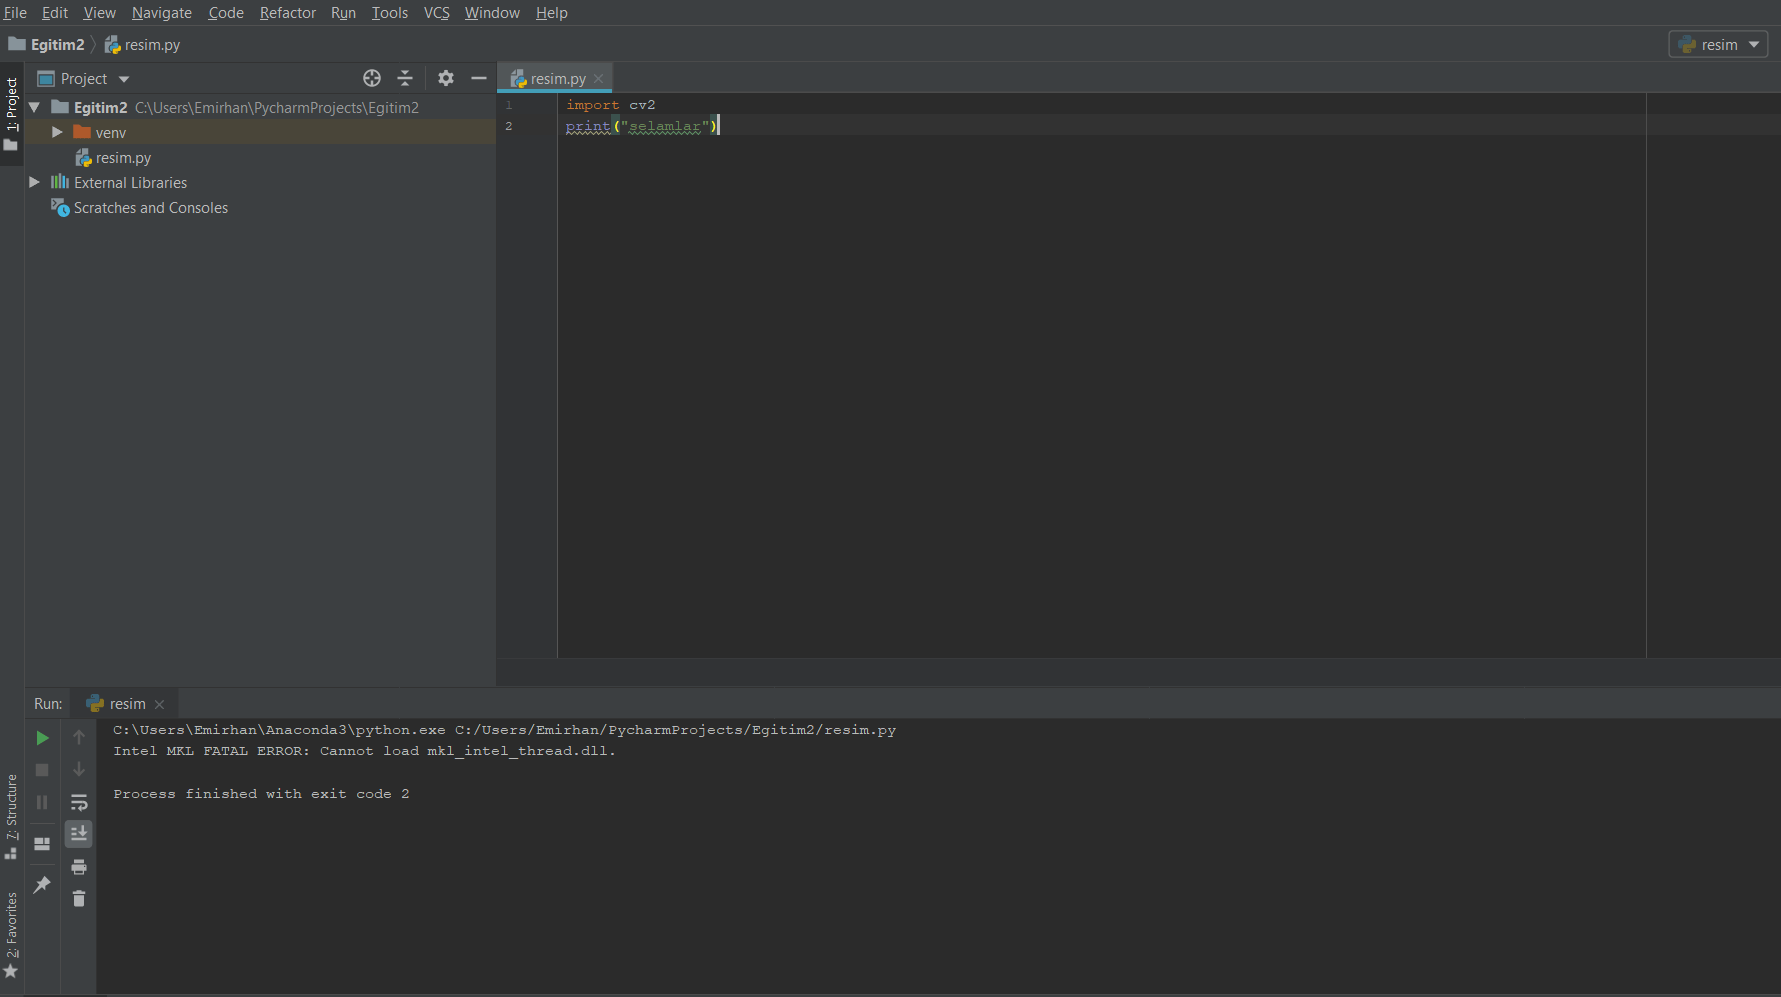Toggle soft-wrap in the Run console
Viewport: 1781px width, 997px height.
79,802
